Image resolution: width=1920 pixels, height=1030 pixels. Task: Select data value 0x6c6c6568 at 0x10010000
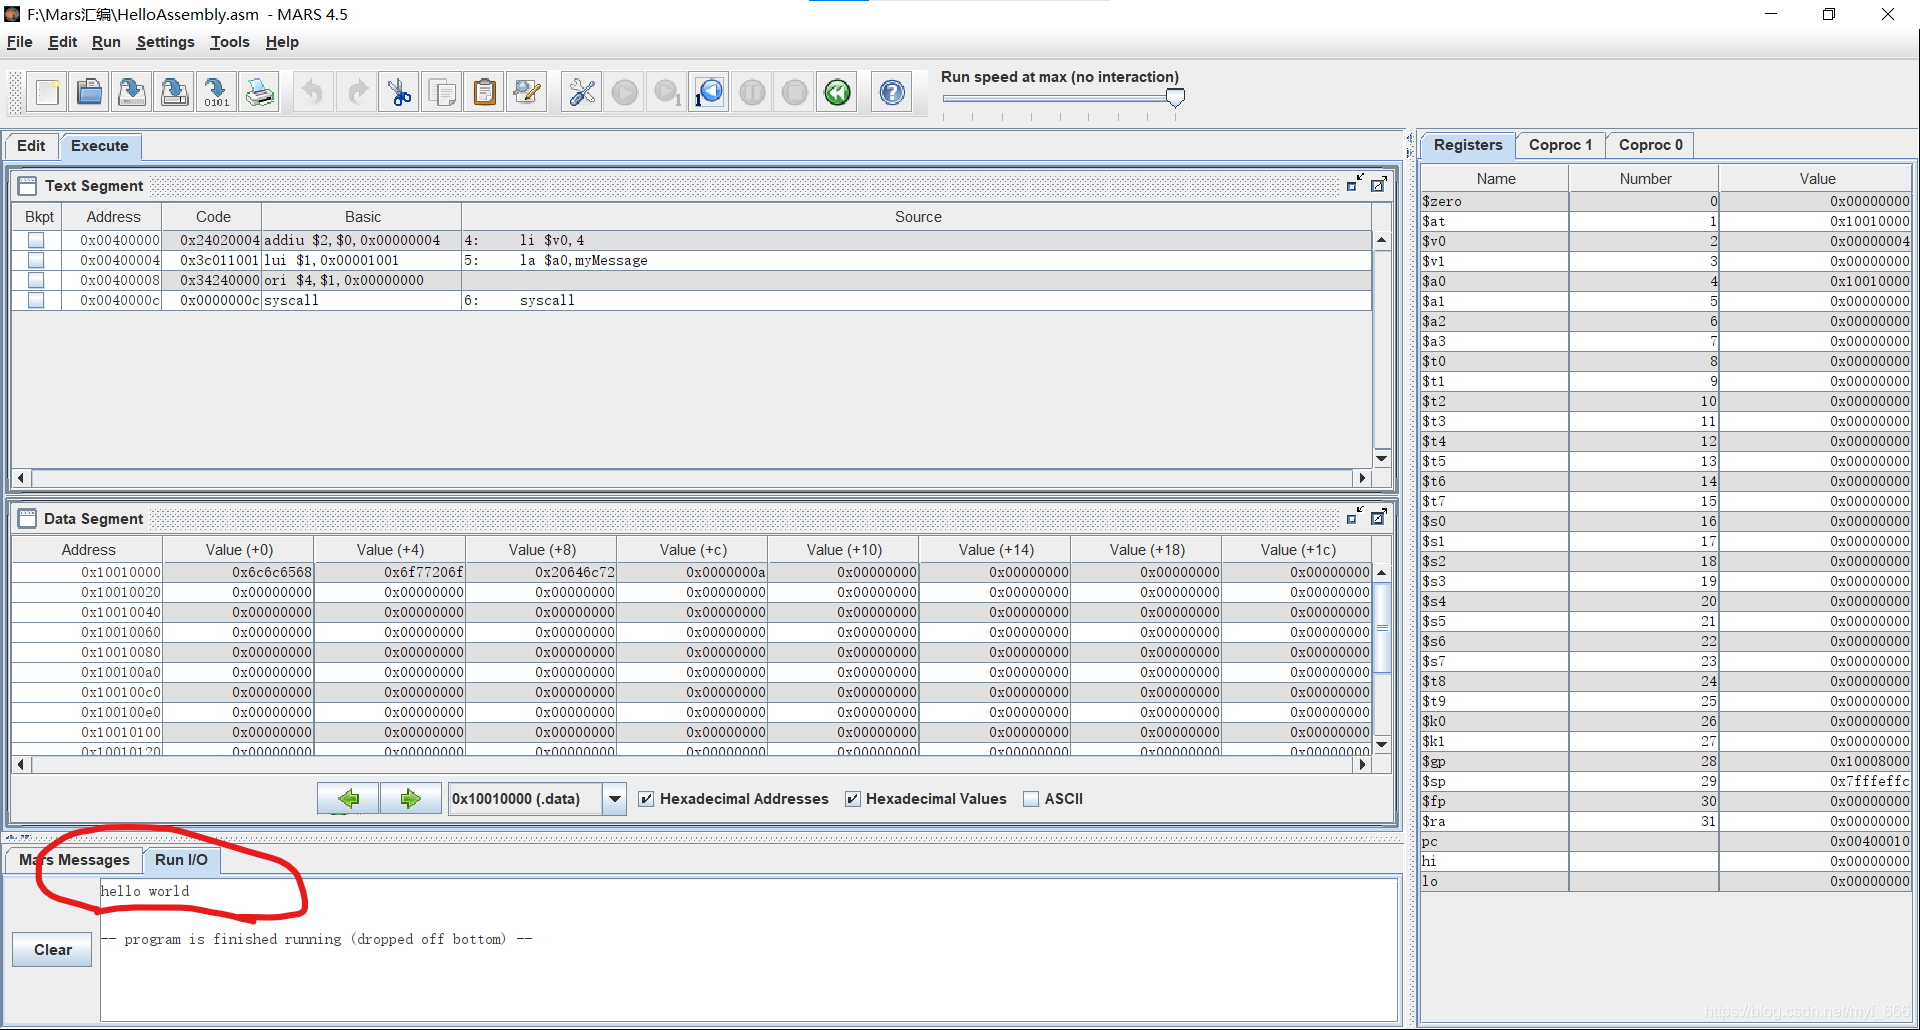pyautogui.click(x=238, y=572)
